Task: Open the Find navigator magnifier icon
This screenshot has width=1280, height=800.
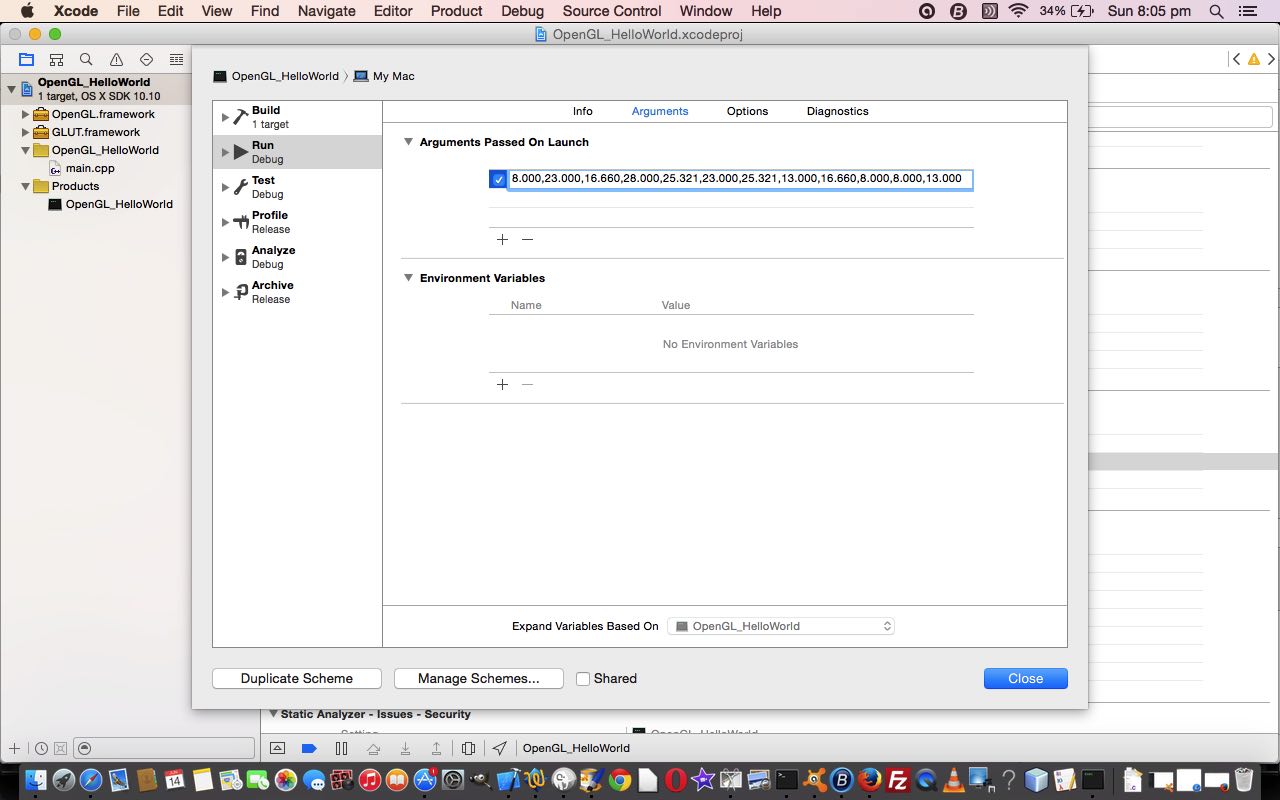Action: tap(86, 60)
